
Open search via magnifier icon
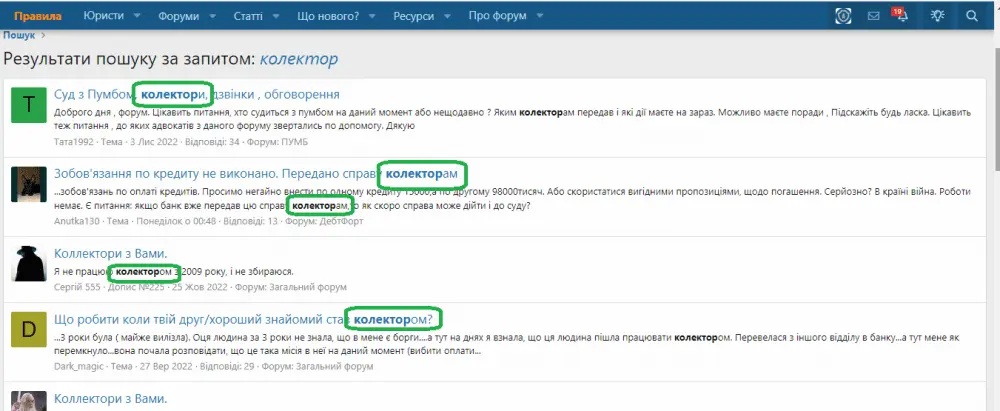(x=972, y=16)
